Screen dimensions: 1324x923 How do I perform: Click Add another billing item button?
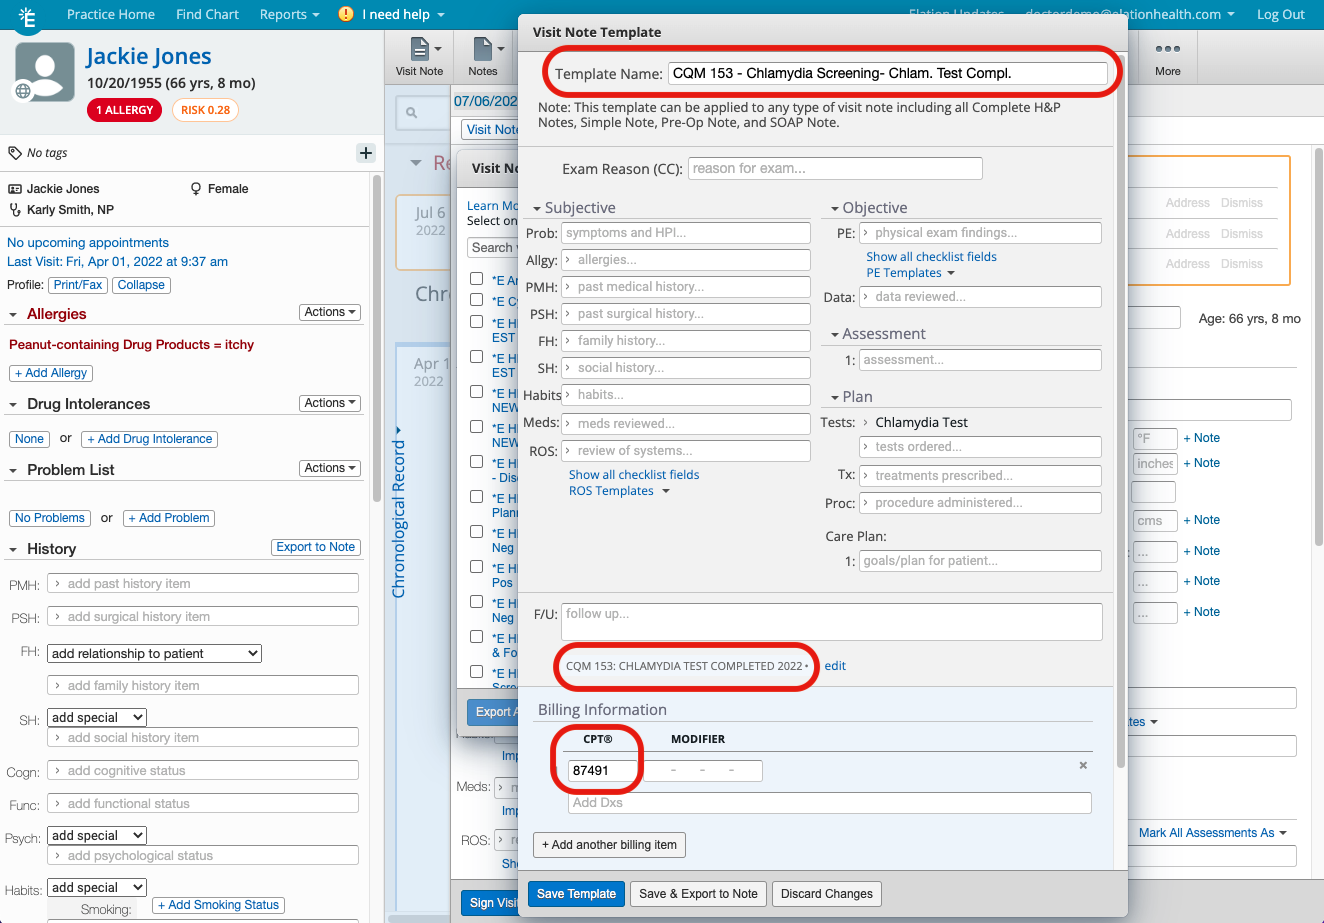(x=609, y=845)
